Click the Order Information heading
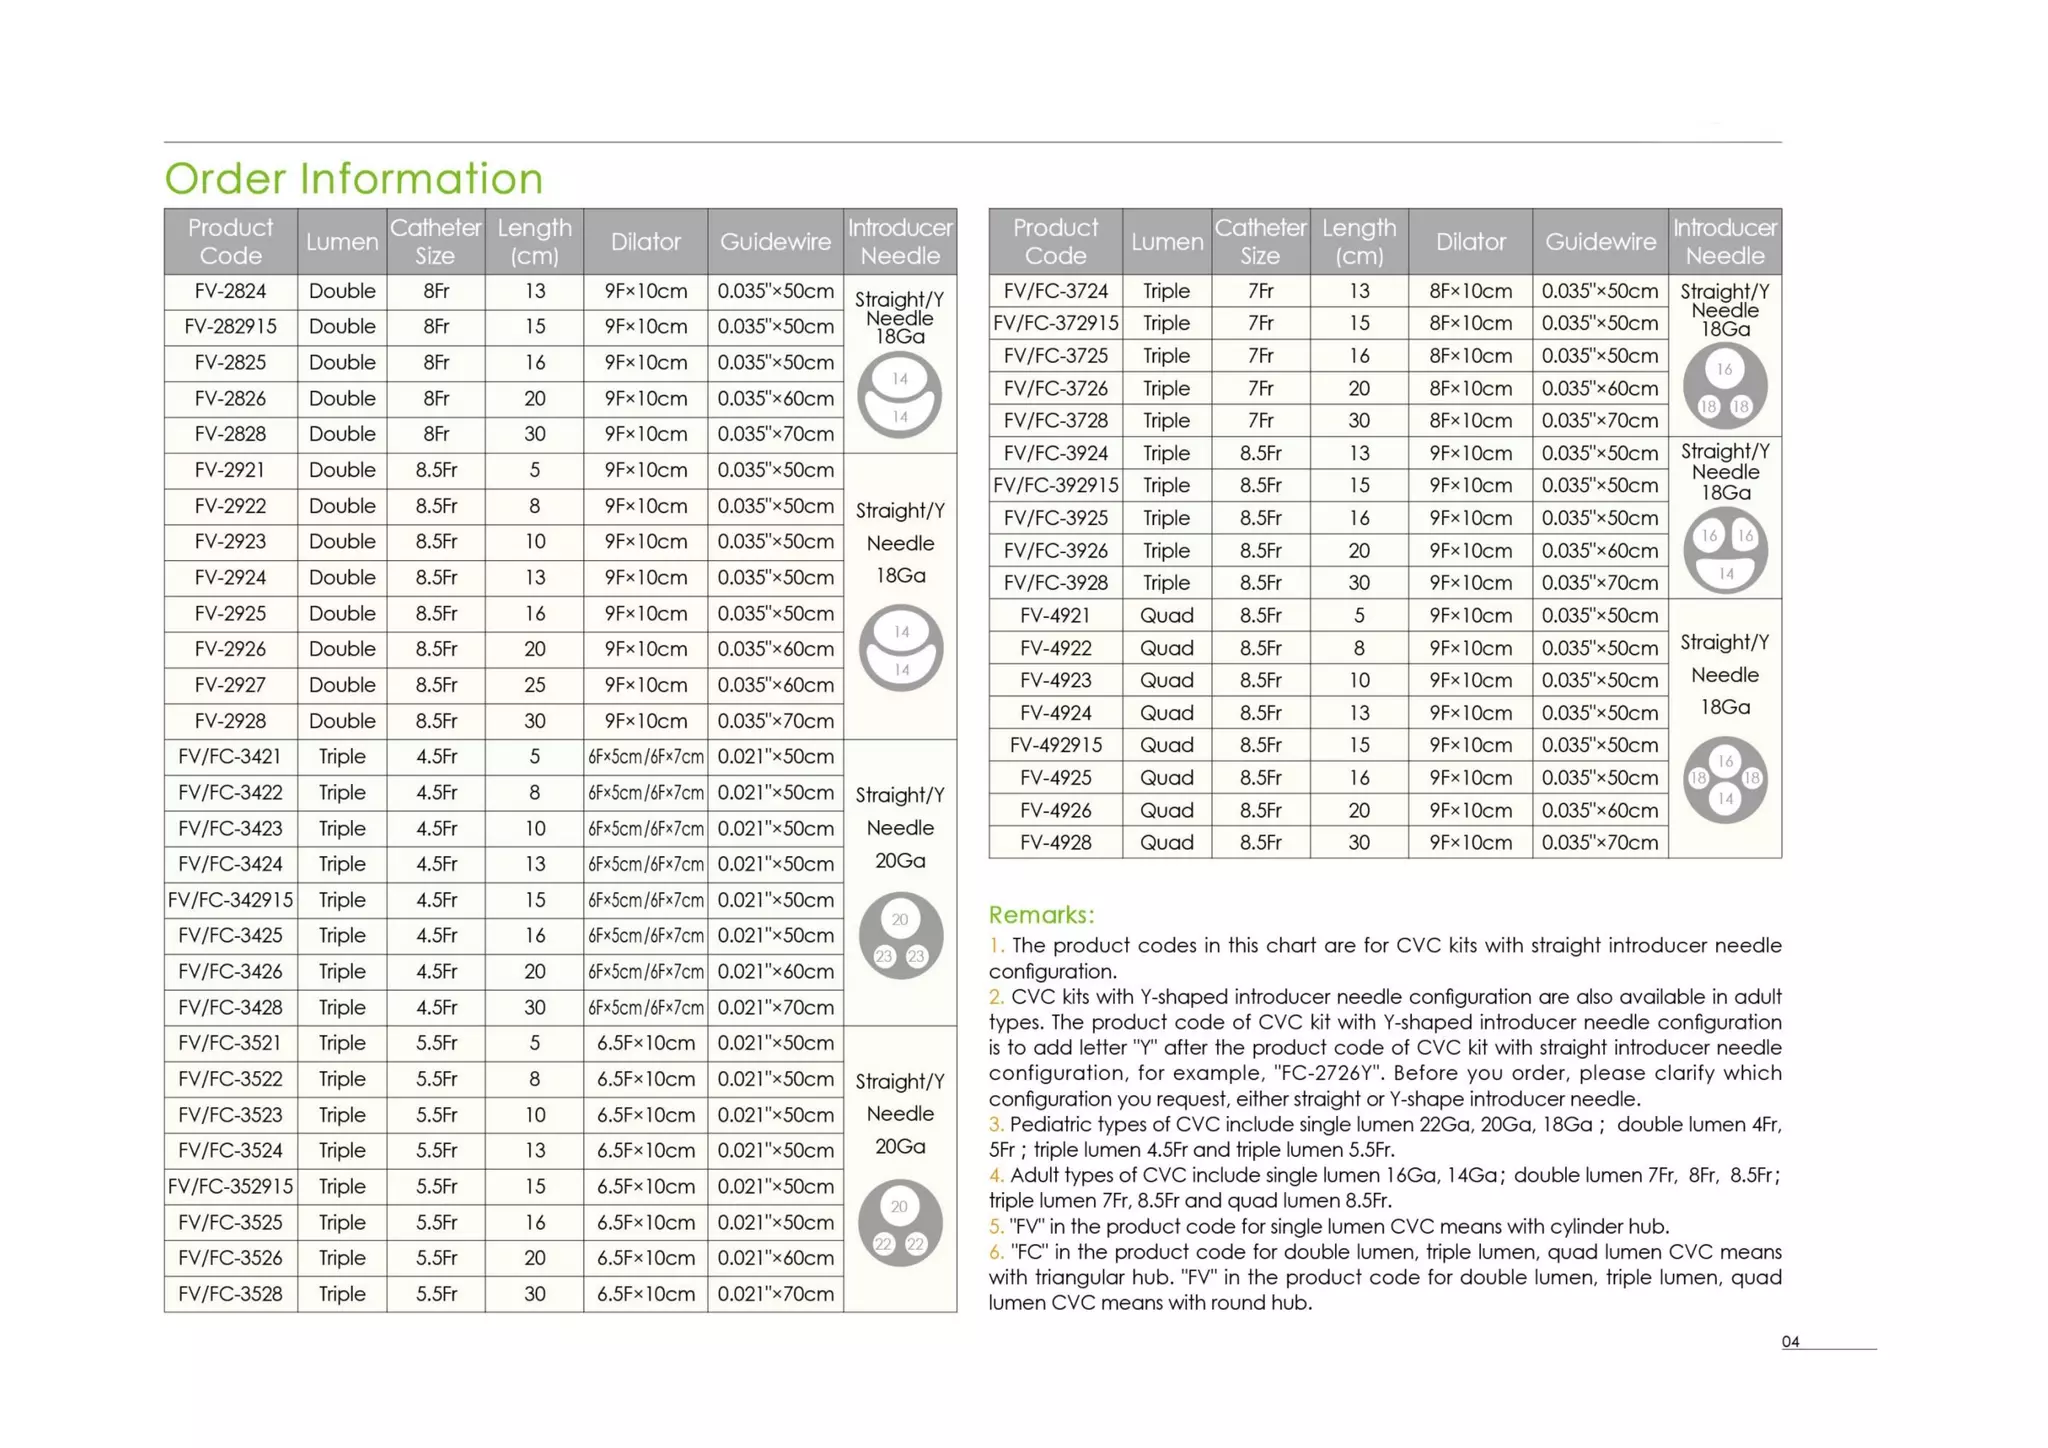Image resolution: width=2048 pixels, height=1448 pixels. coord(354,179)
